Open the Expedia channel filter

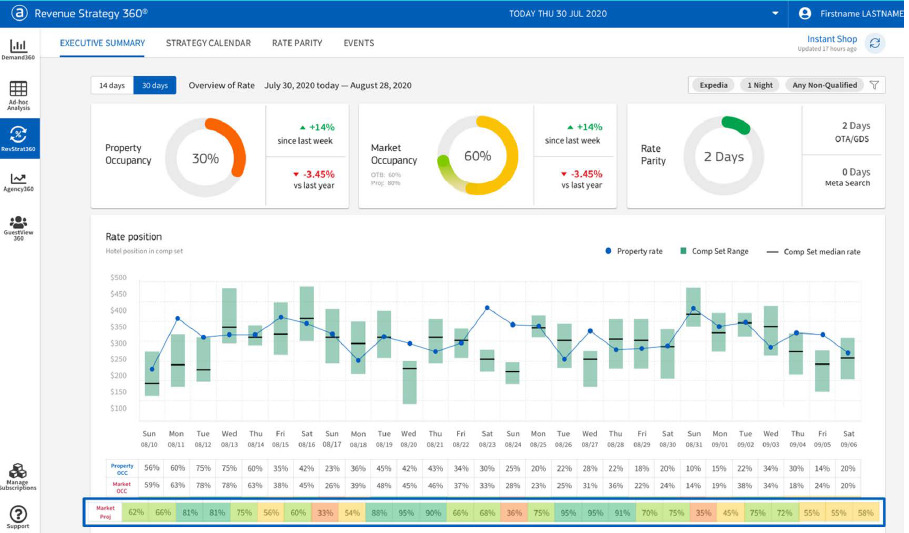click(713, 85)
